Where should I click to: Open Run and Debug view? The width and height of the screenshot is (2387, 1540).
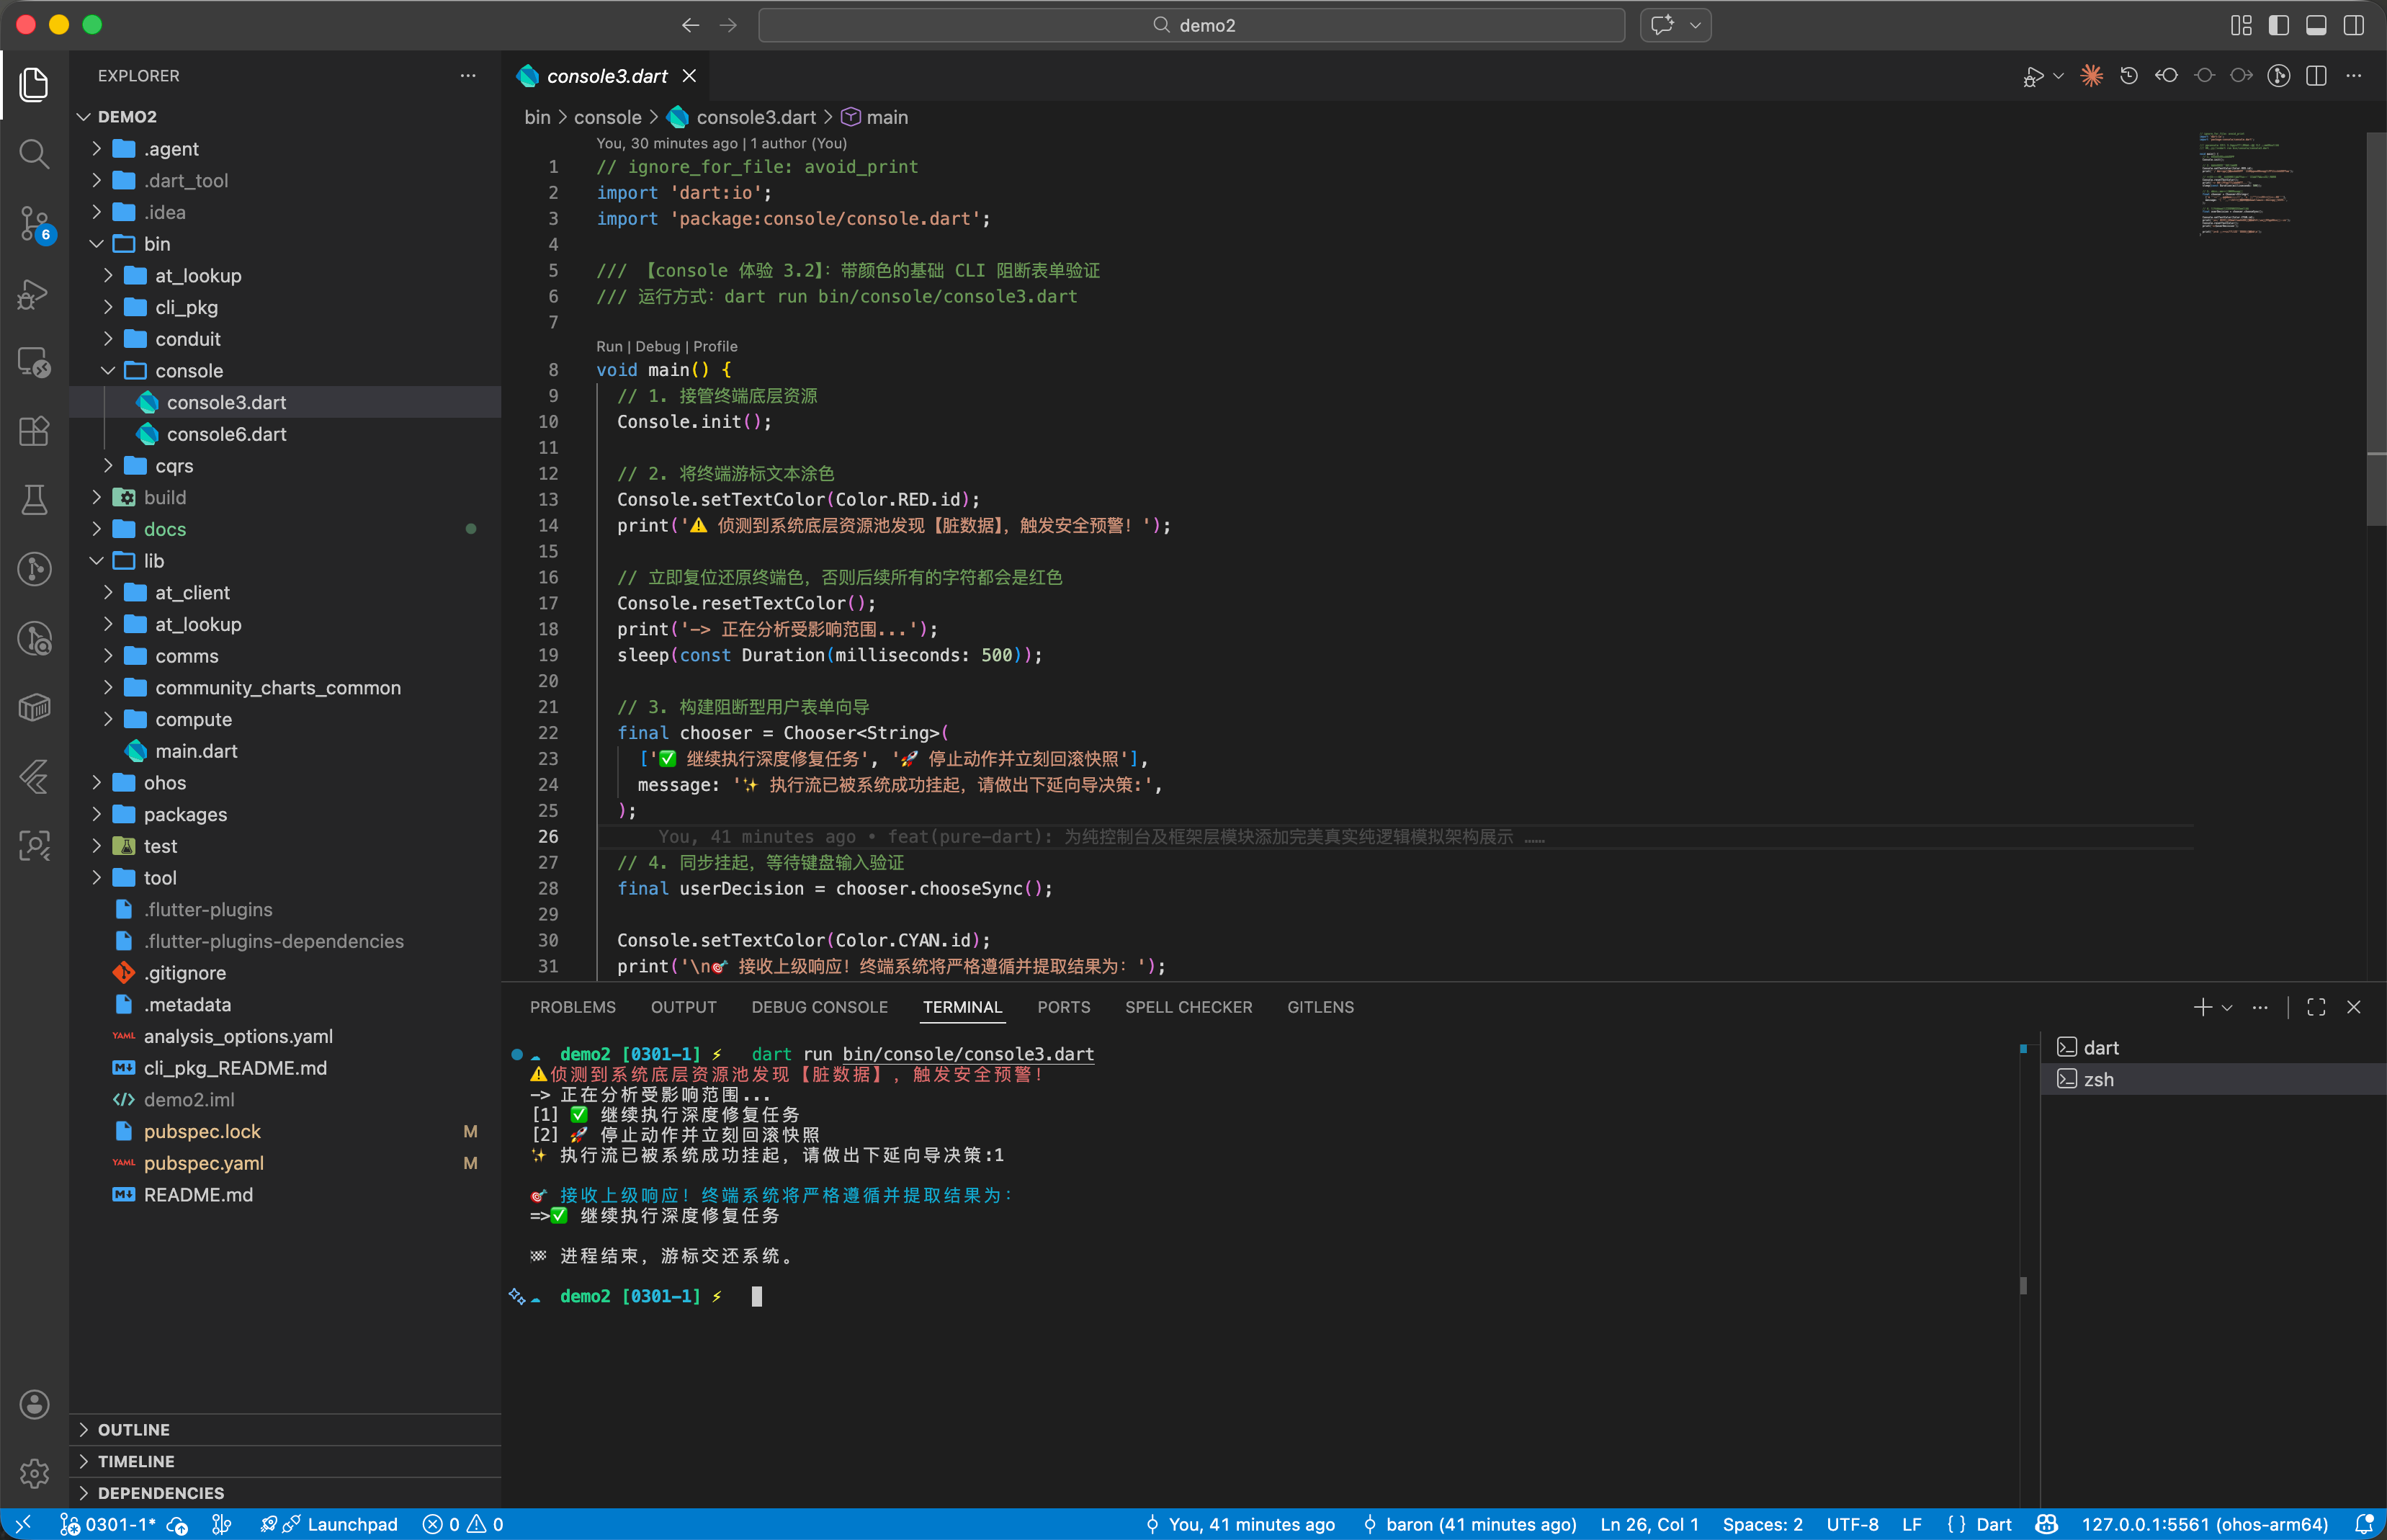click(34, 293)
